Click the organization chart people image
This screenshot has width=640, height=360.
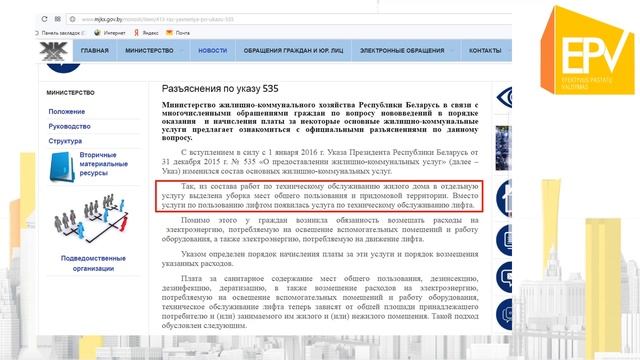(x=91, y=218)
